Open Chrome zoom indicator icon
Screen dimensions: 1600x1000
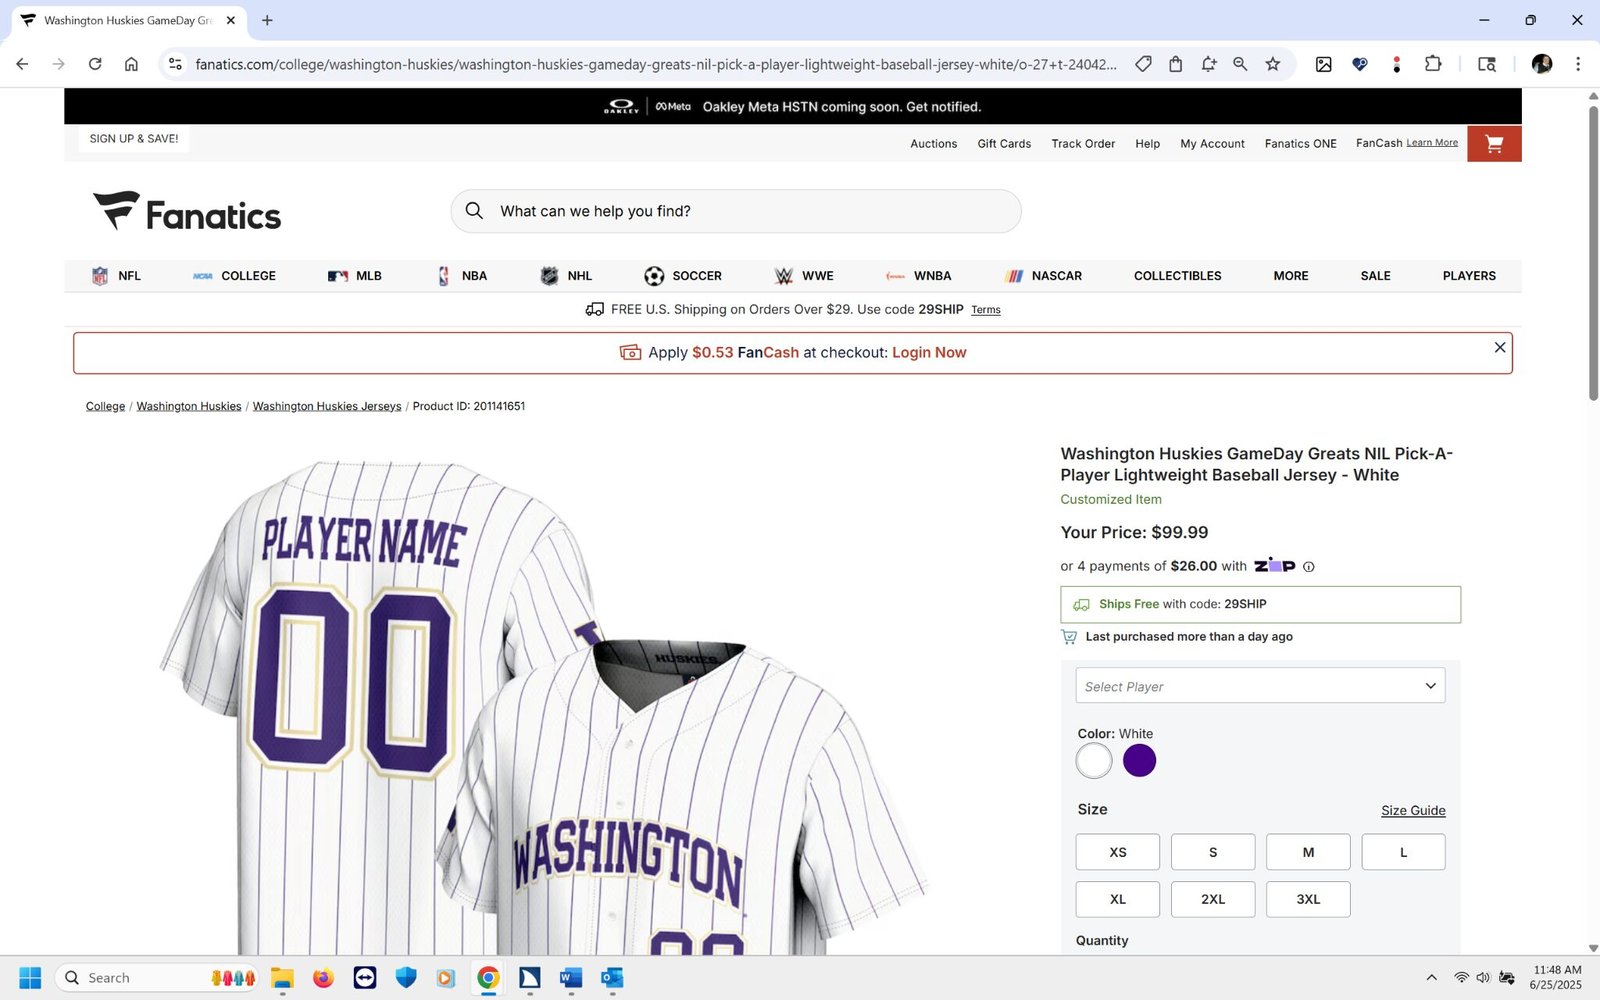(1240, 64)
